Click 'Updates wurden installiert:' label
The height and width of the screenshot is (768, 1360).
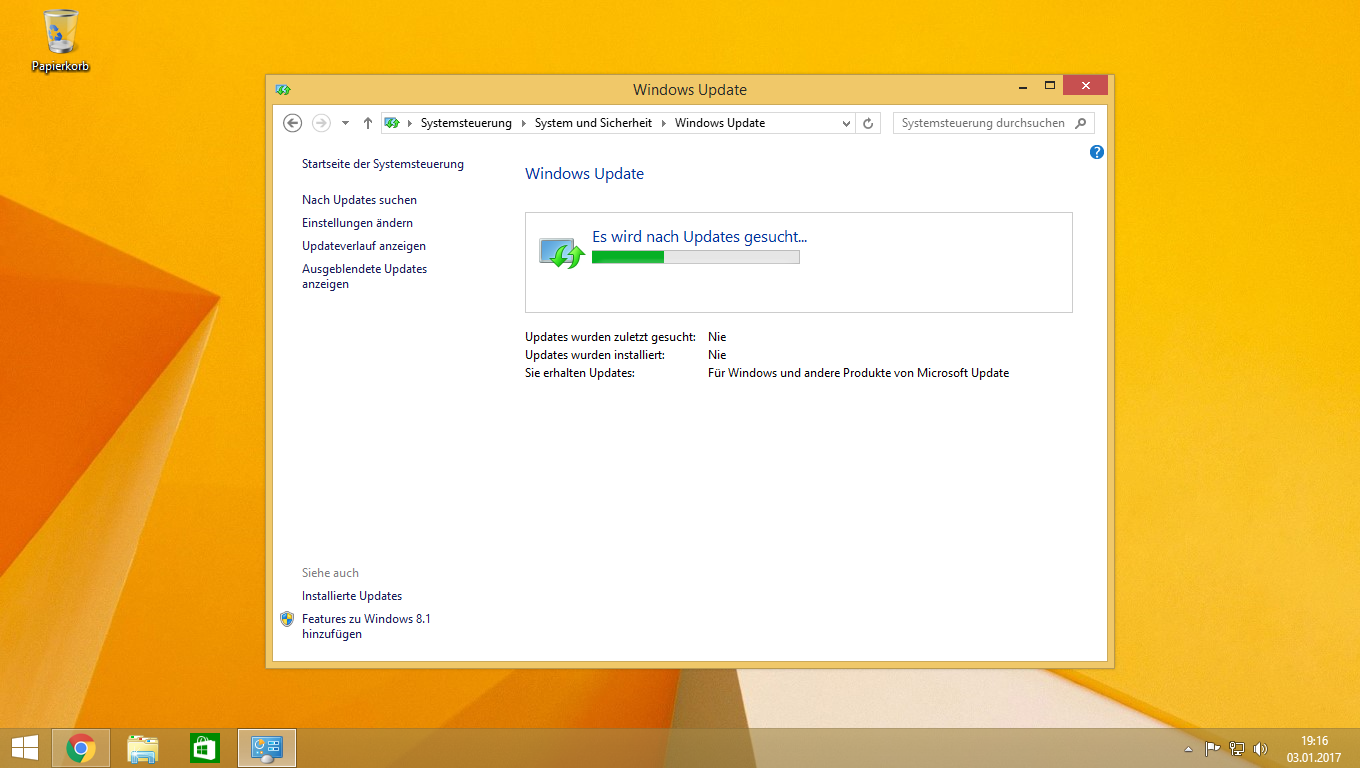point(595,355)
